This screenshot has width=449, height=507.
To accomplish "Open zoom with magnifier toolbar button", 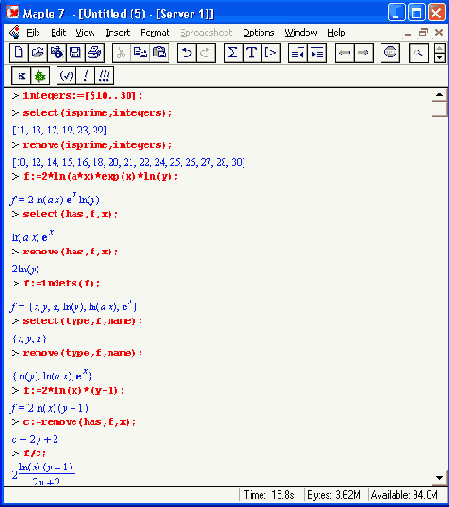I will (x=418, y=53).
